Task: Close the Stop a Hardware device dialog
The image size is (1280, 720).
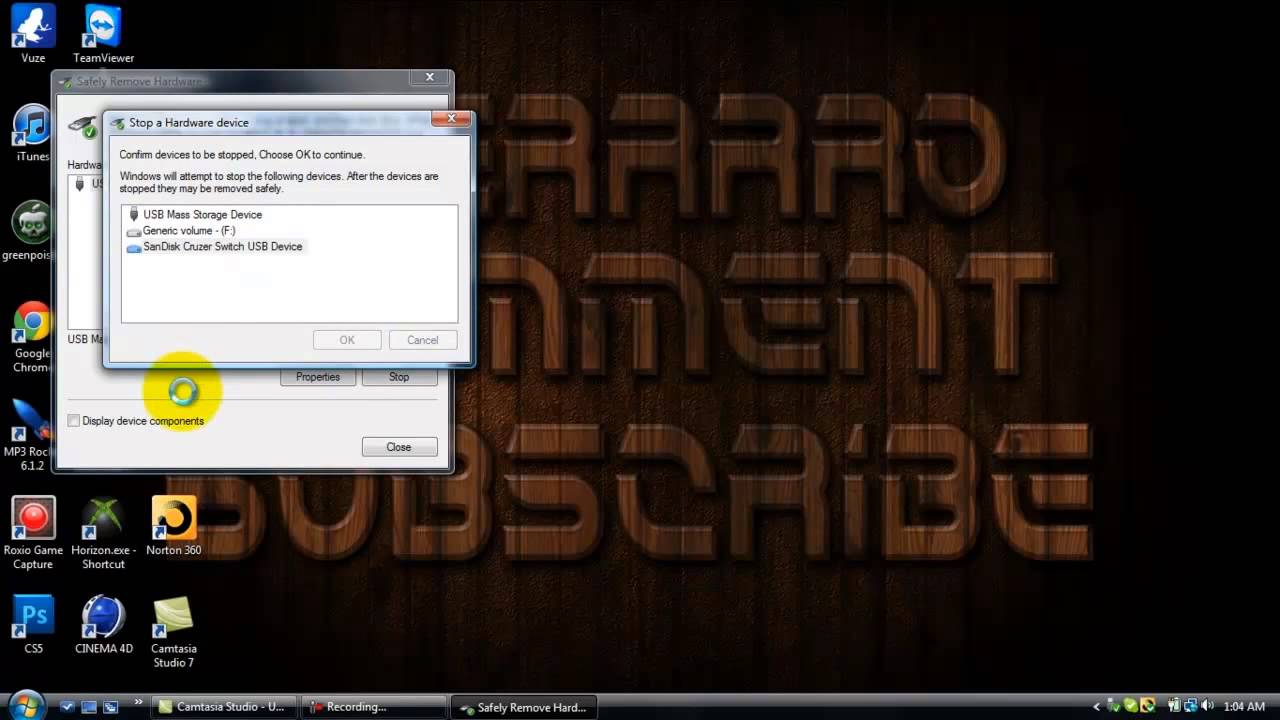Action: tap(451, 119)
